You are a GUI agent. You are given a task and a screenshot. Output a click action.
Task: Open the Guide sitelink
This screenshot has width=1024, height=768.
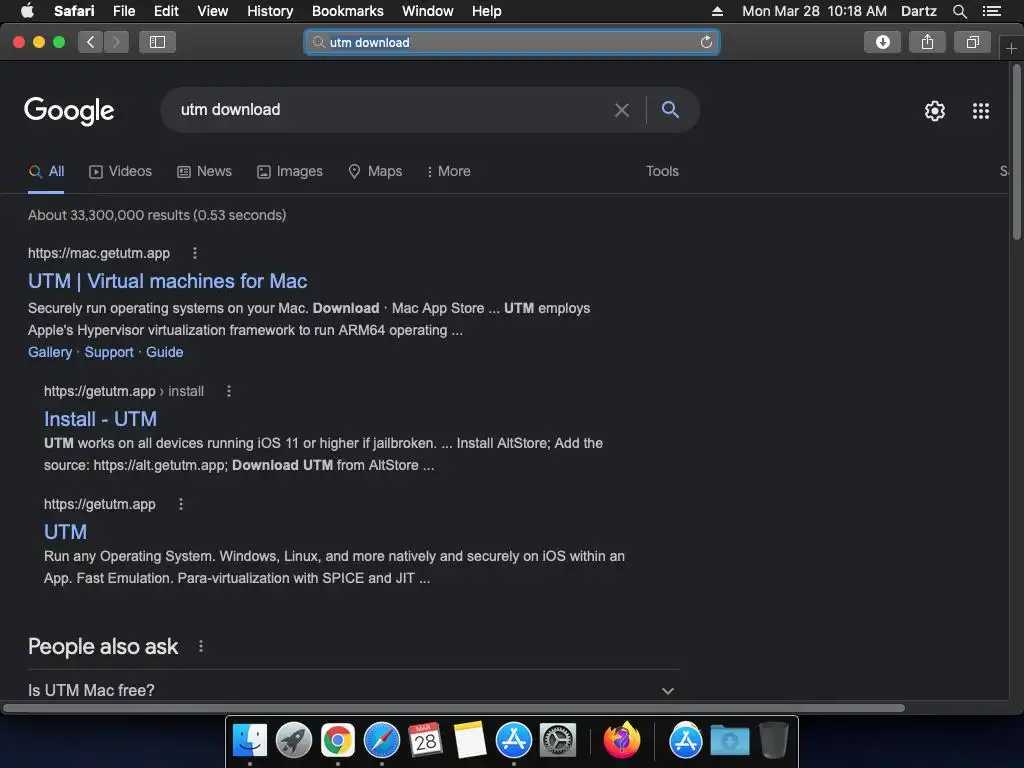[x=165, y=352]
